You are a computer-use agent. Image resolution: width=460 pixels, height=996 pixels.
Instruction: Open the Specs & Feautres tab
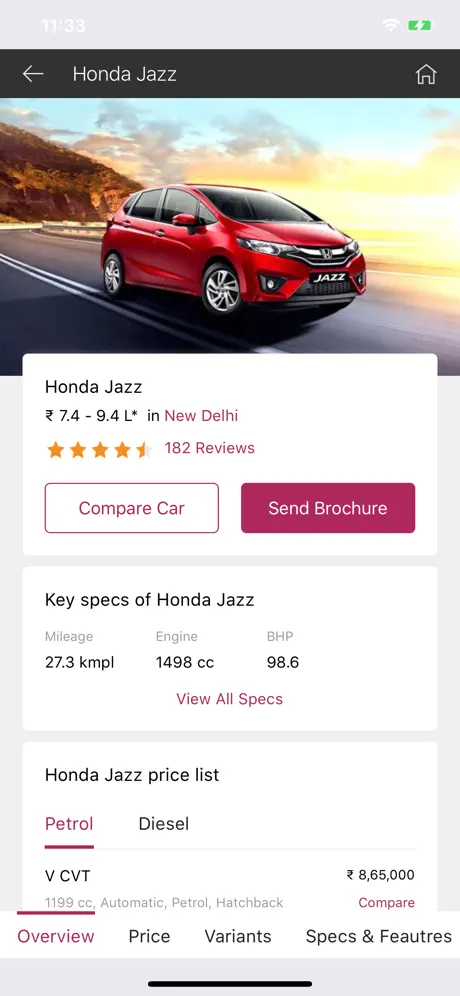coord(379,936)
